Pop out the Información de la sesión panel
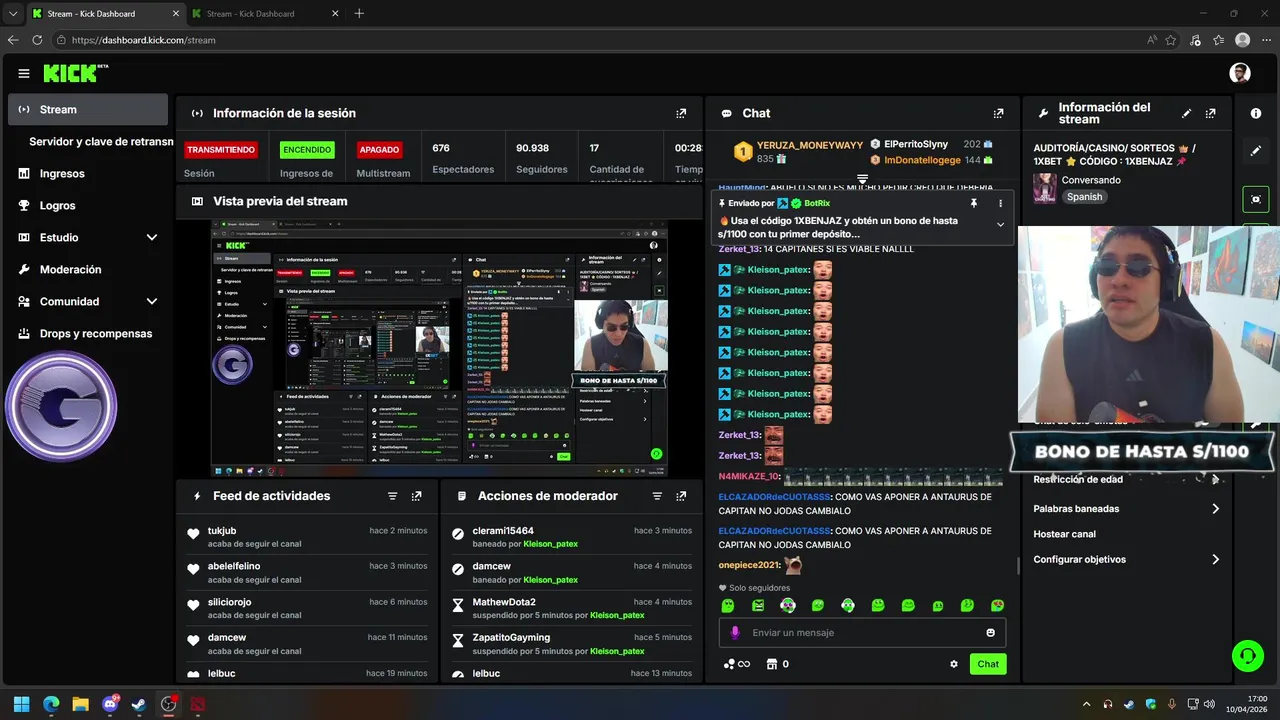The width and height of the screenshot is (1280, 720). (x=681, y=113)
